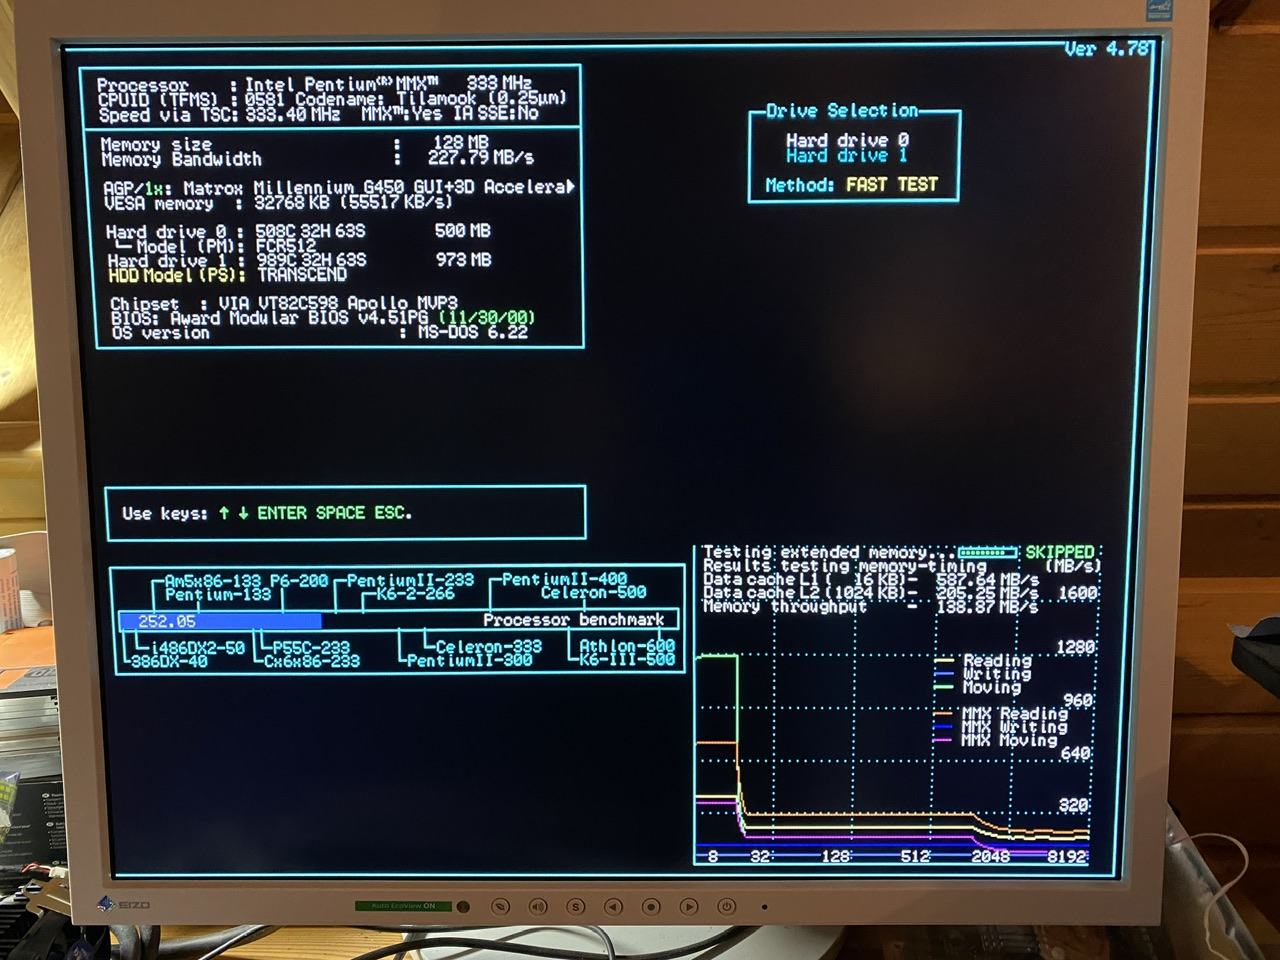Viewport: 1280px width, 960px height.
Task: Click the Processor benchmark label
Action: coord(573,620)
